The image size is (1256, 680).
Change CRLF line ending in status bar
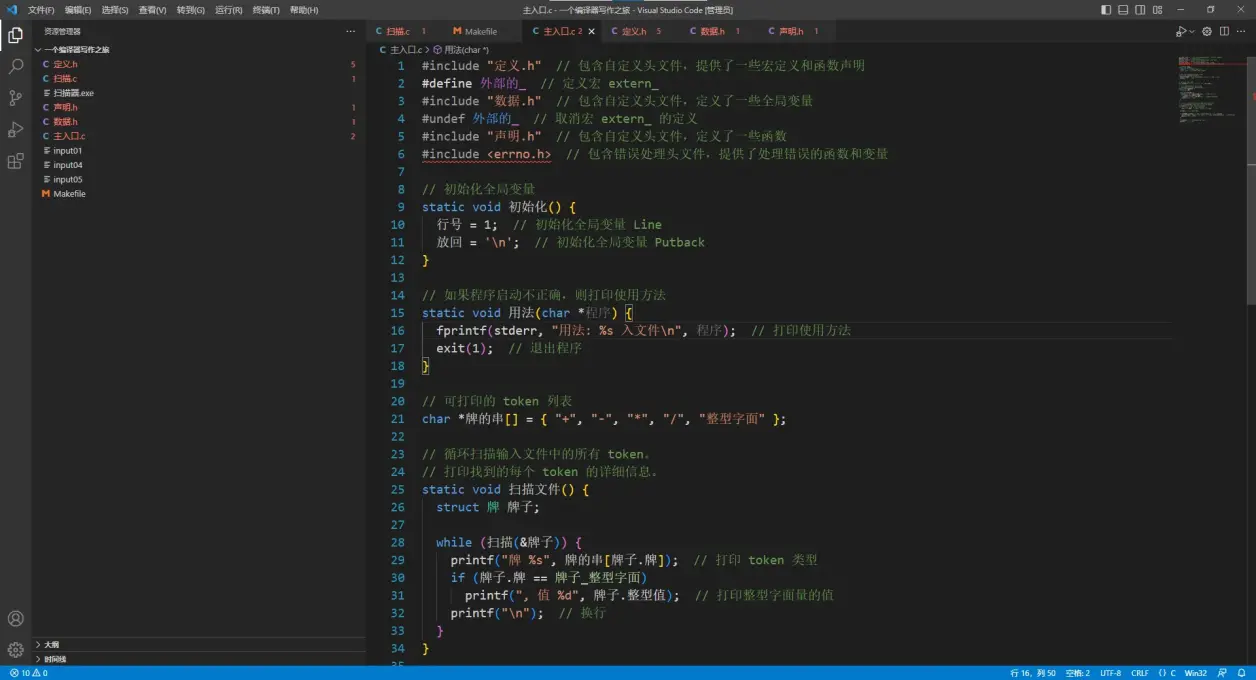[x=1139, y=673]
